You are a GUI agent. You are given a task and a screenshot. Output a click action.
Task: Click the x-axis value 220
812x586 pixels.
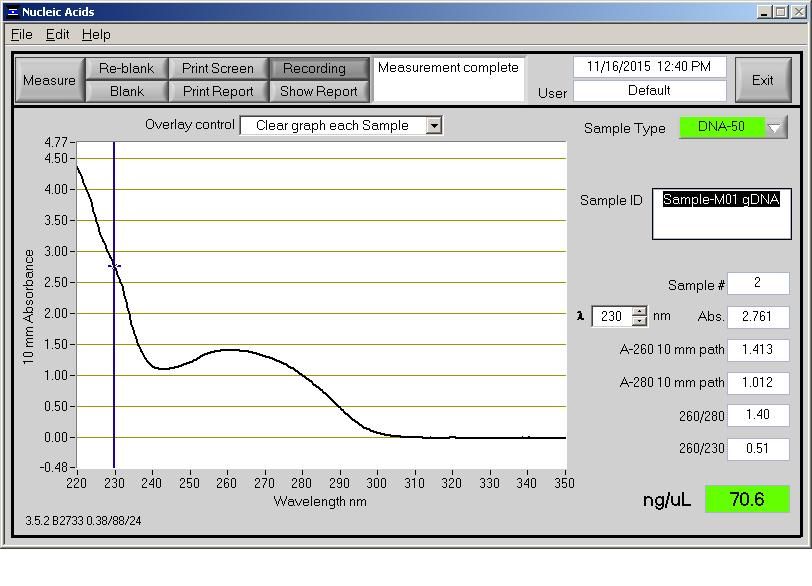[x=77, y=483]
